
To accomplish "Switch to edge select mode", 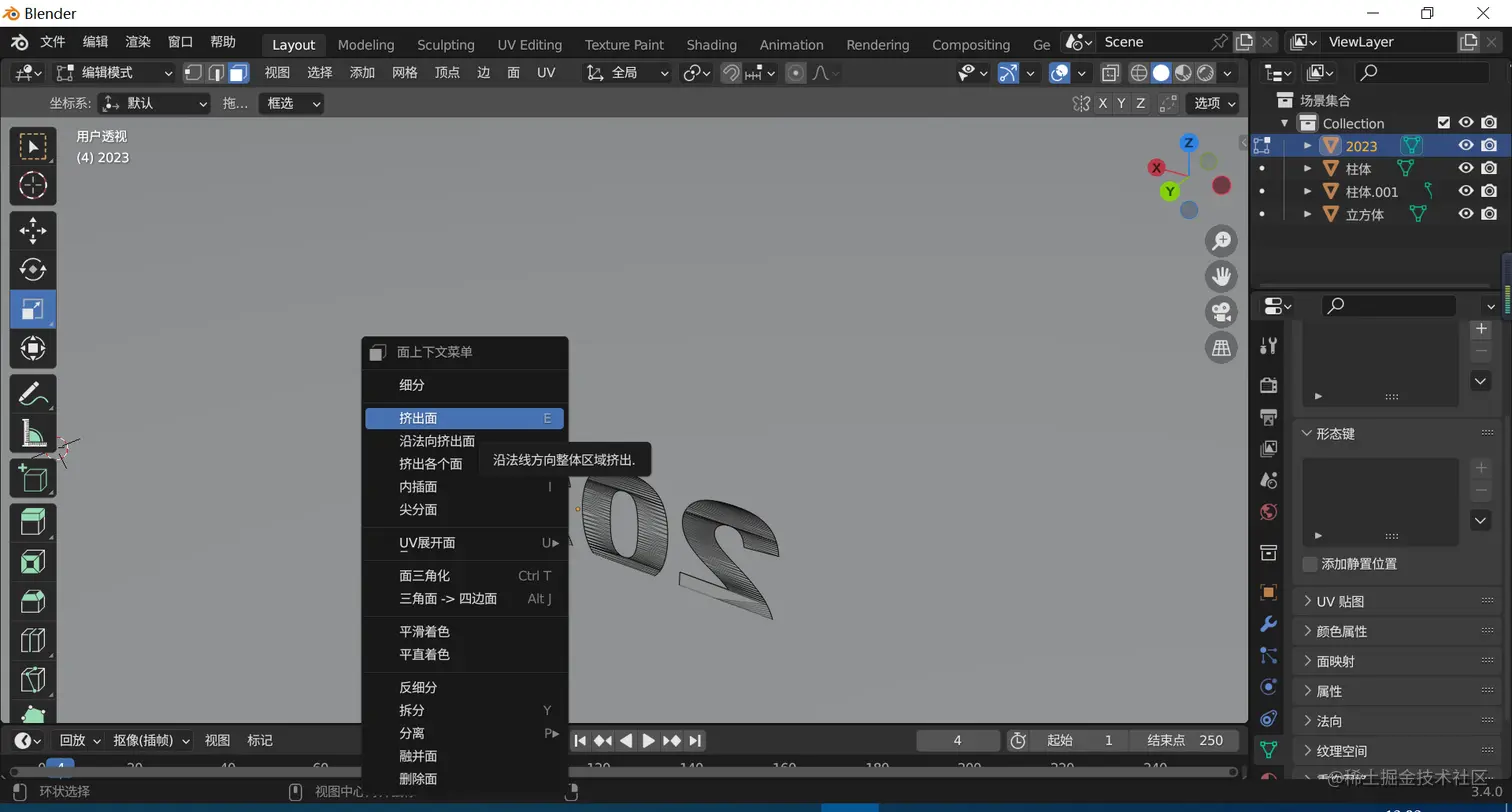I will pos(216,73).
